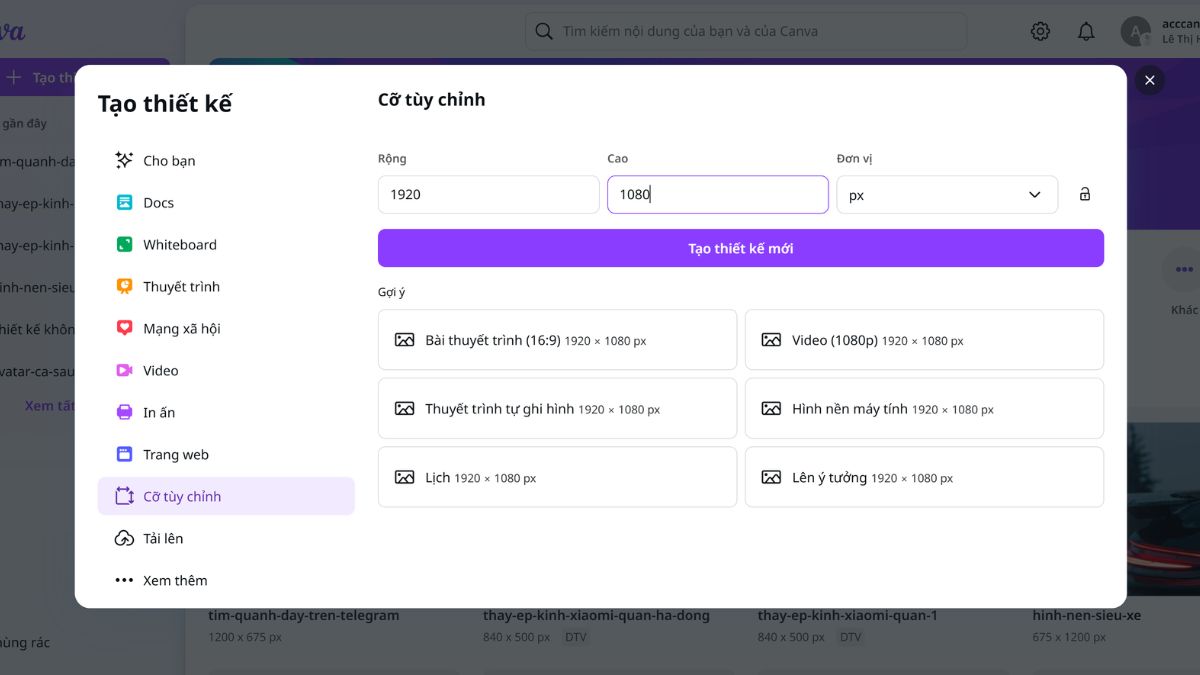Click the Cỡ tùy chỉnh resize icon
The image size is (1200, 675).
point(124,496)
